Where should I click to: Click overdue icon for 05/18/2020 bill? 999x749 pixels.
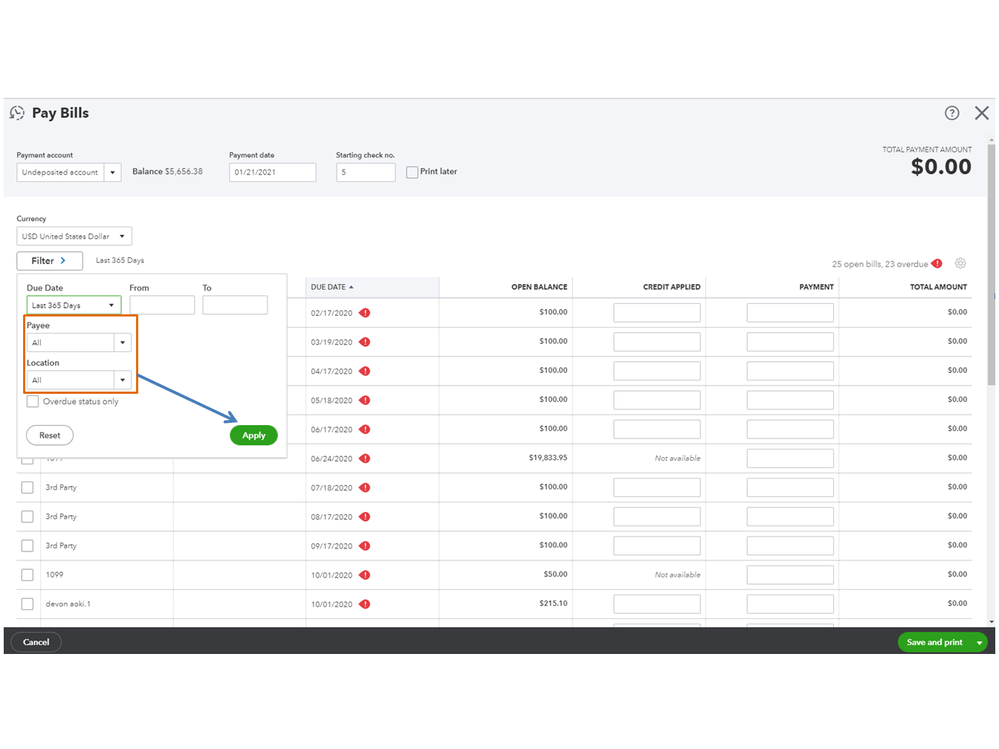tap(364, 400)
